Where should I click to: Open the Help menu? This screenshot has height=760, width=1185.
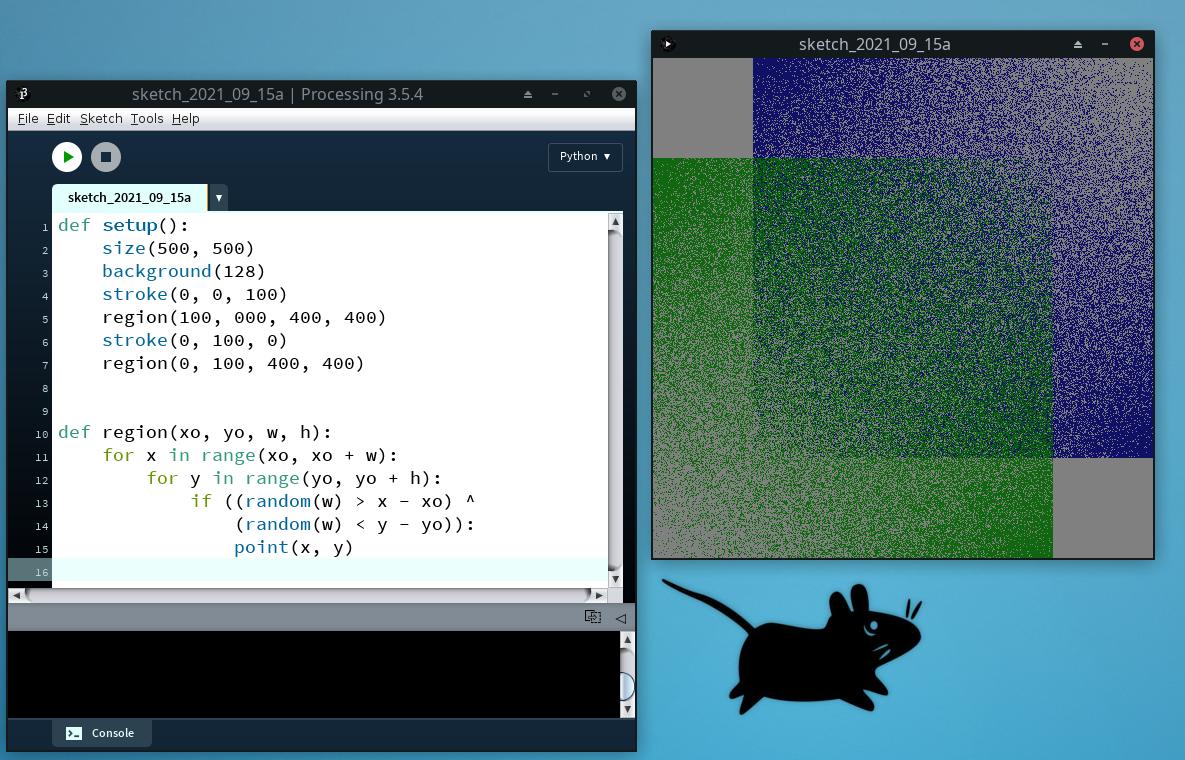(x=185, y=118)
